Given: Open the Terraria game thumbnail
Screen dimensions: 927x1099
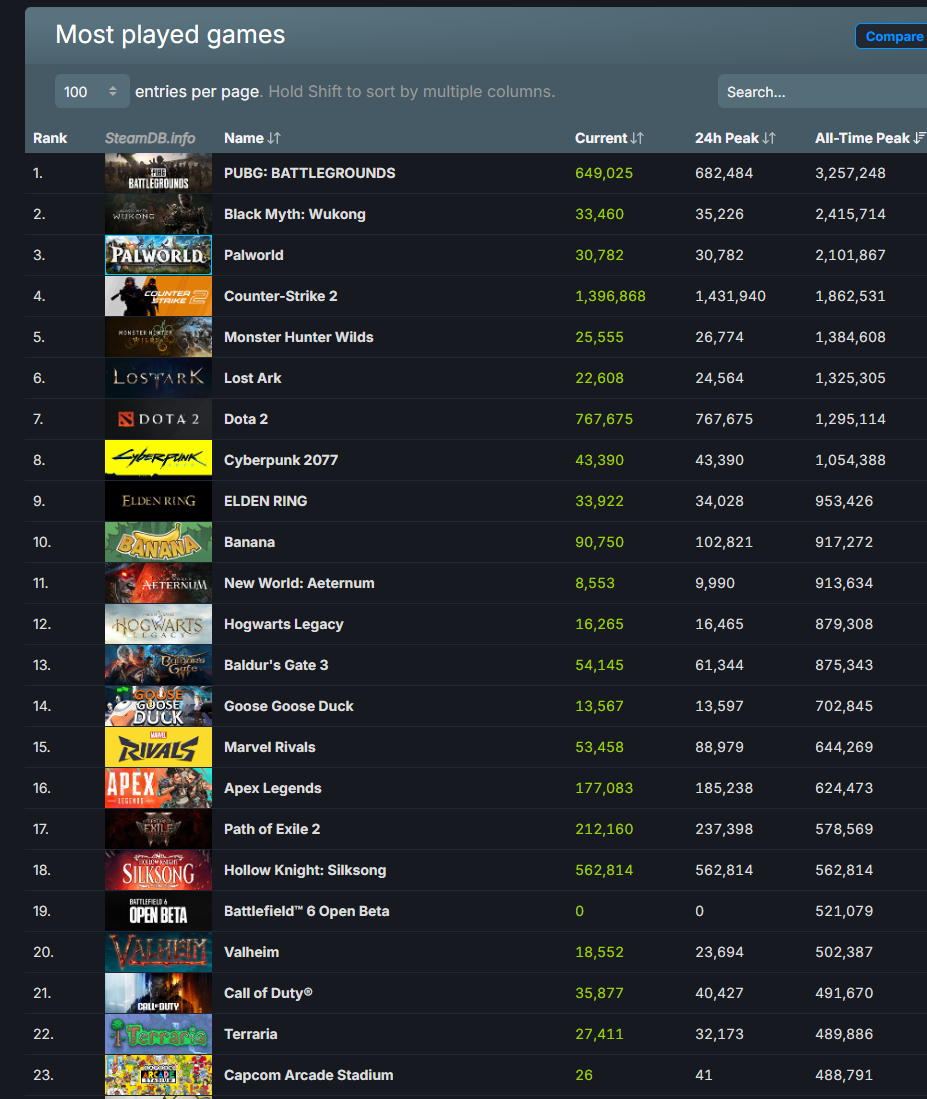Looking at the screenshot, I should 158,1035.
